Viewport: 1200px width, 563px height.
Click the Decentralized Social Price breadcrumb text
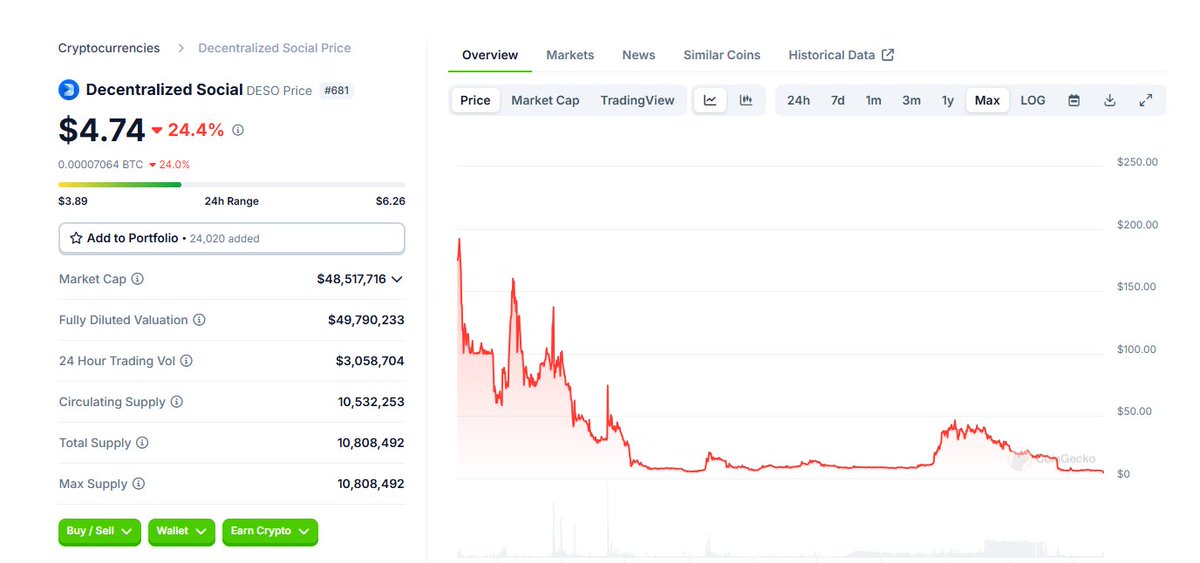pos(275,48)
